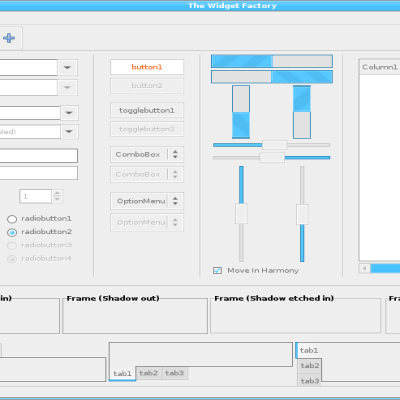
Task: Switch to tab3 in left-tabbed notebook
Action: (x=310, y=381)
